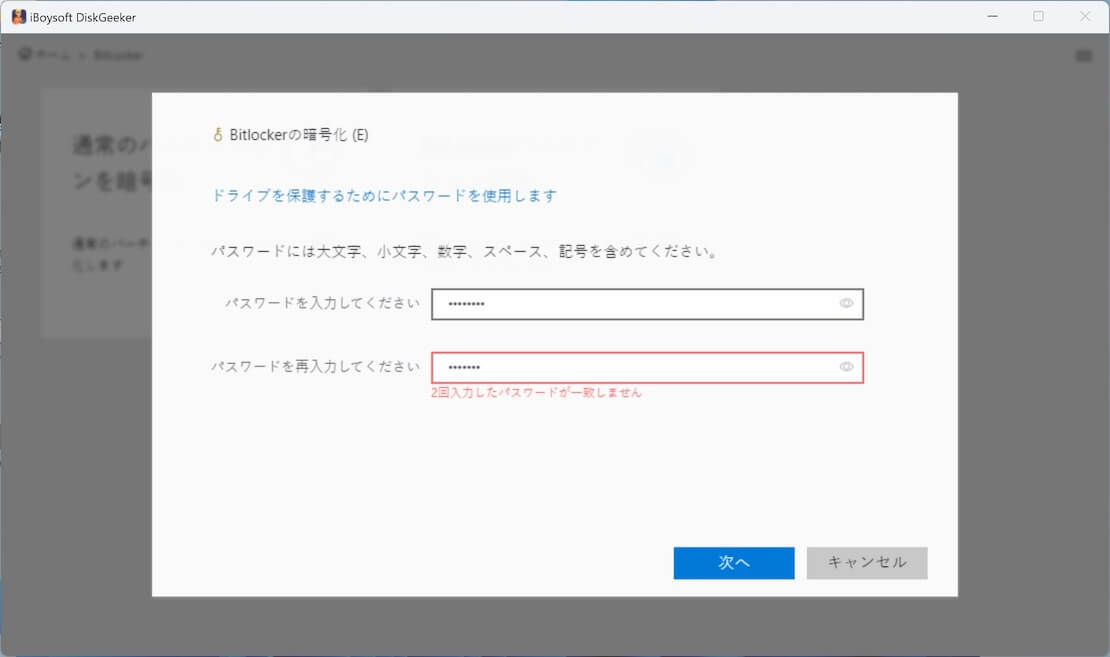
Task: Click the password requirements text パスワードには大文字…
Action: pyautogui.click(x=464, y=251)
